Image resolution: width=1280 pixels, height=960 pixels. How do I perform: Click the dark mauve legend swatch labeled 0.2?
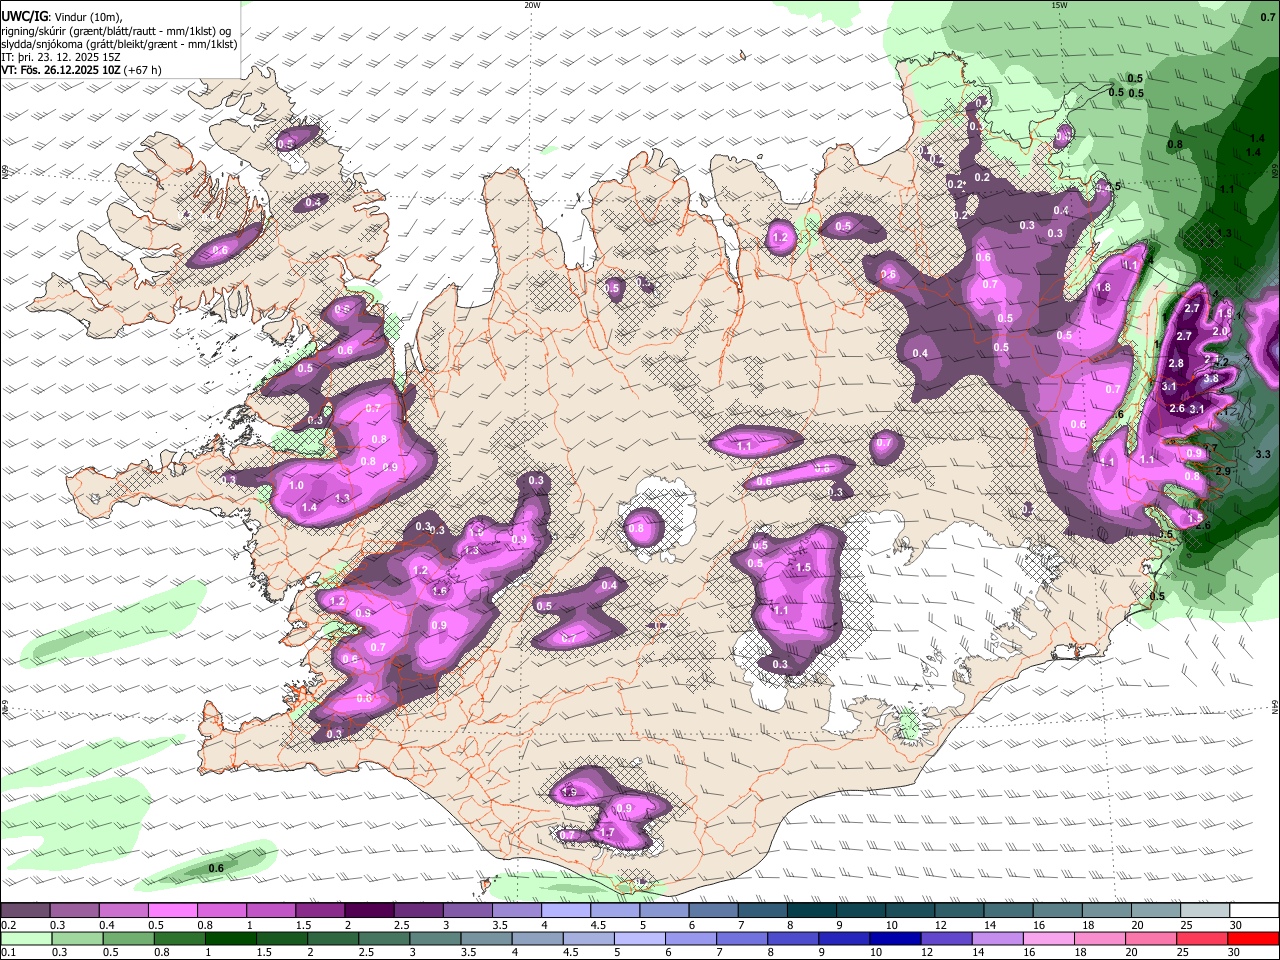24,911
